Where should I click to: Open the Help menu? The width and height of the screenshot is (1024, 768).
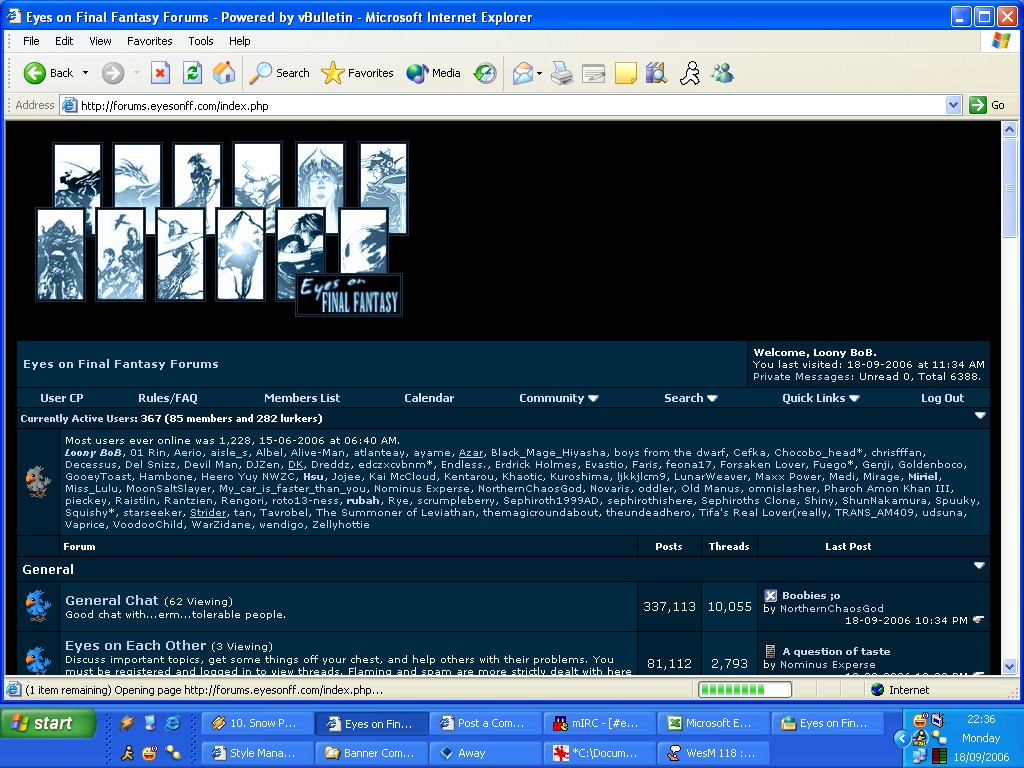point(239,40)
